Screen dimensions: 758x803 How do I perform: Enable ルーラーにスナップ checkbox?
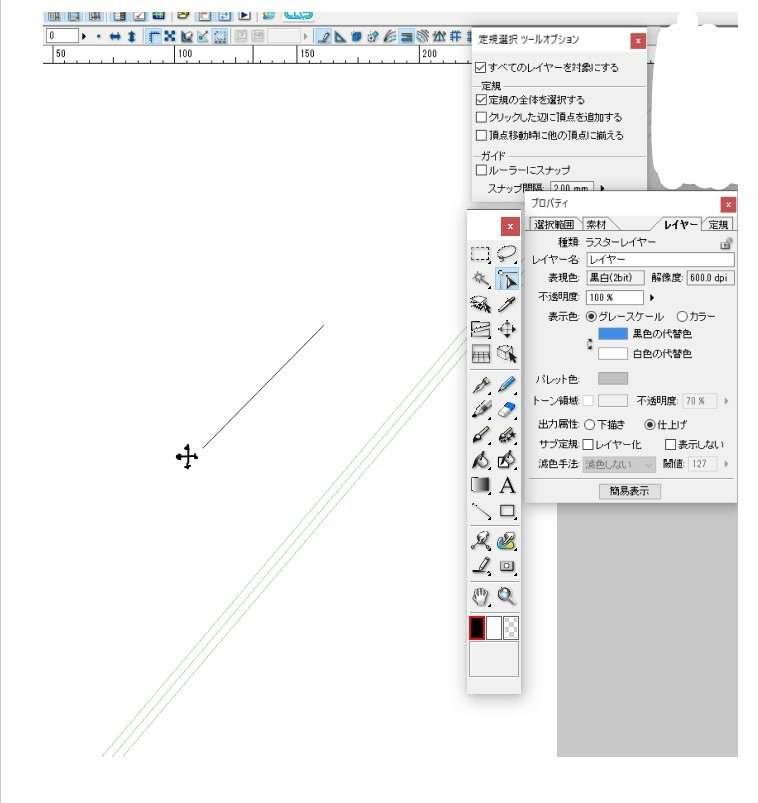(481, 170)
